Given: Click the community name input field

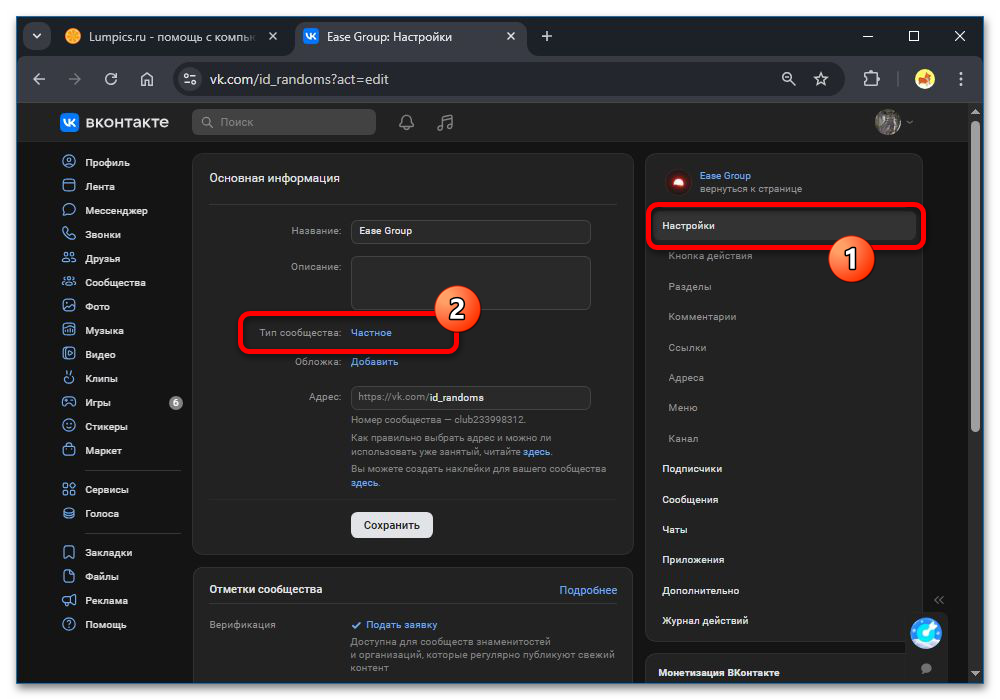Looking at the screenshot, I should [x=470, y=231].
